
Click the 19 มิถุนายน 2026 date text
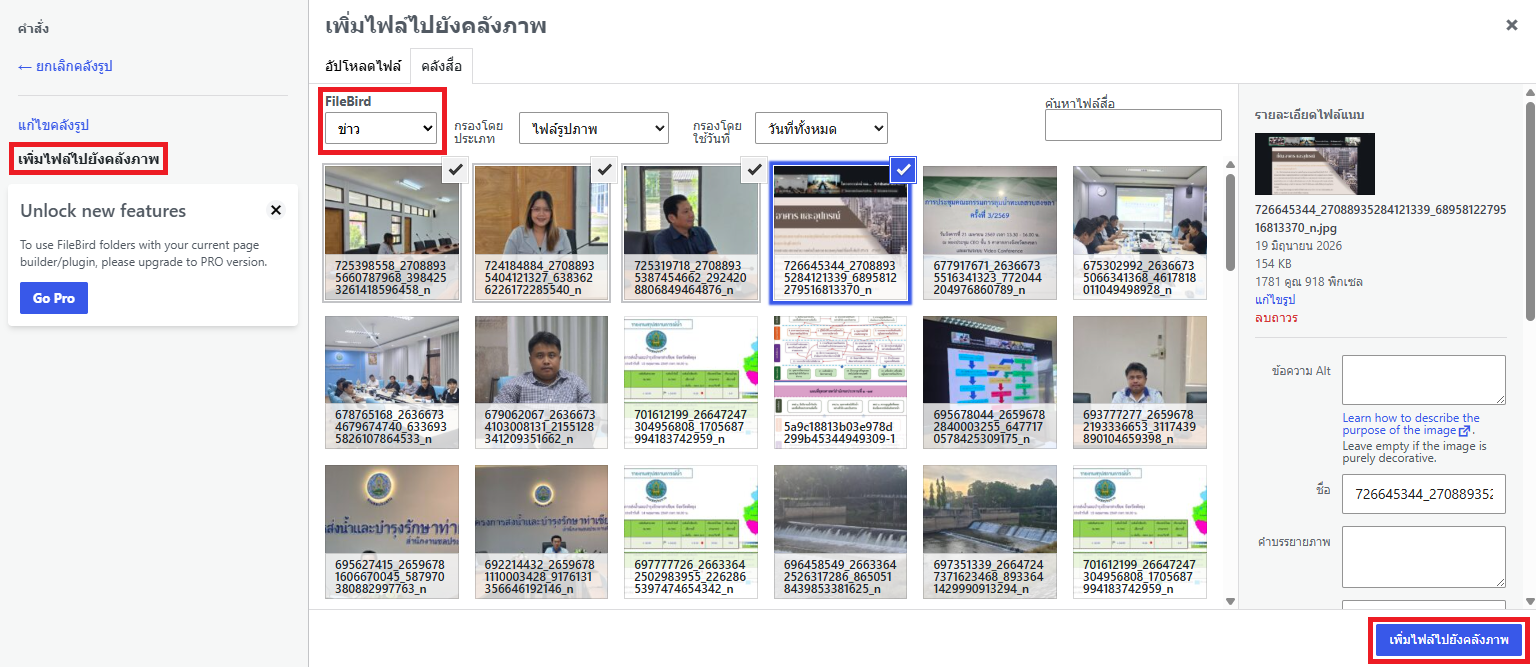(x=1298, y=245)
